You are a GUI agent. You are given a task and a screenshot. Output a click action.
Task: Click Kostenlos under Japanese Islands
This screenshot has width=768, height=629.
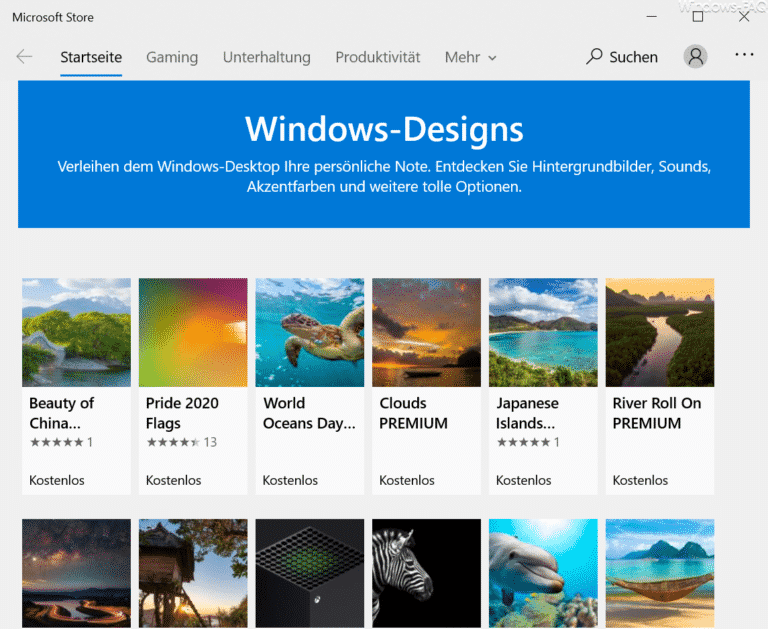524,481
